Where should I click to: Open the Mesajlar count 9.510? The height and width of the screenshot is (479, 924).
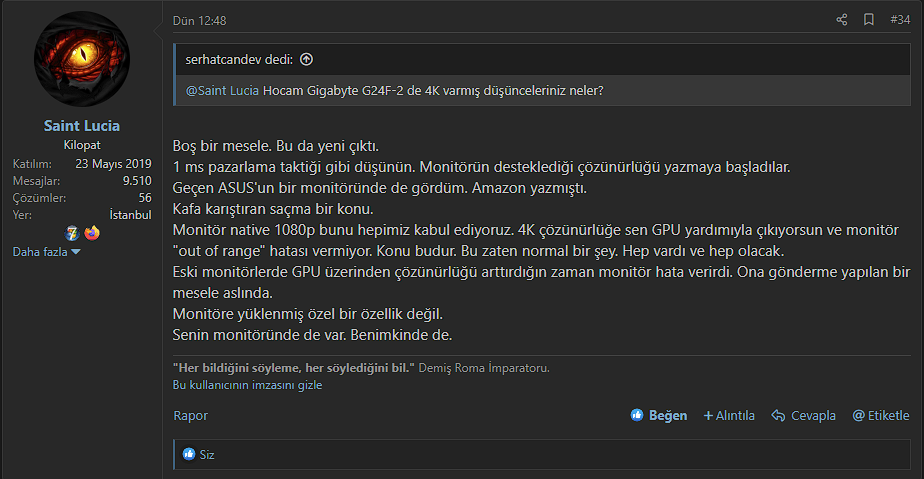[x=136, y=181]
